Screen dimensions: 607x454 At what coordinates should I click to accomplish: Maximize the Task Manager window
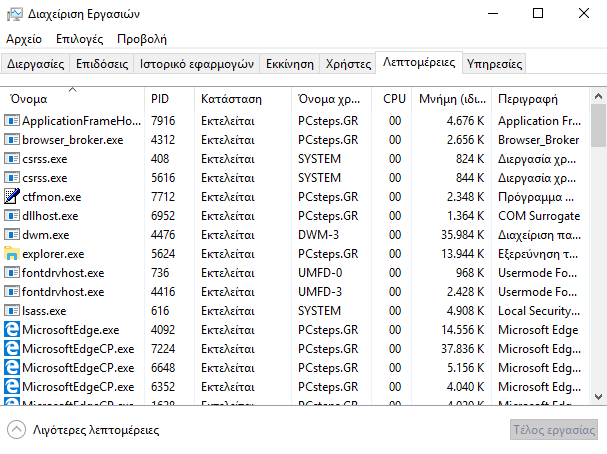(x=538, y=14)
